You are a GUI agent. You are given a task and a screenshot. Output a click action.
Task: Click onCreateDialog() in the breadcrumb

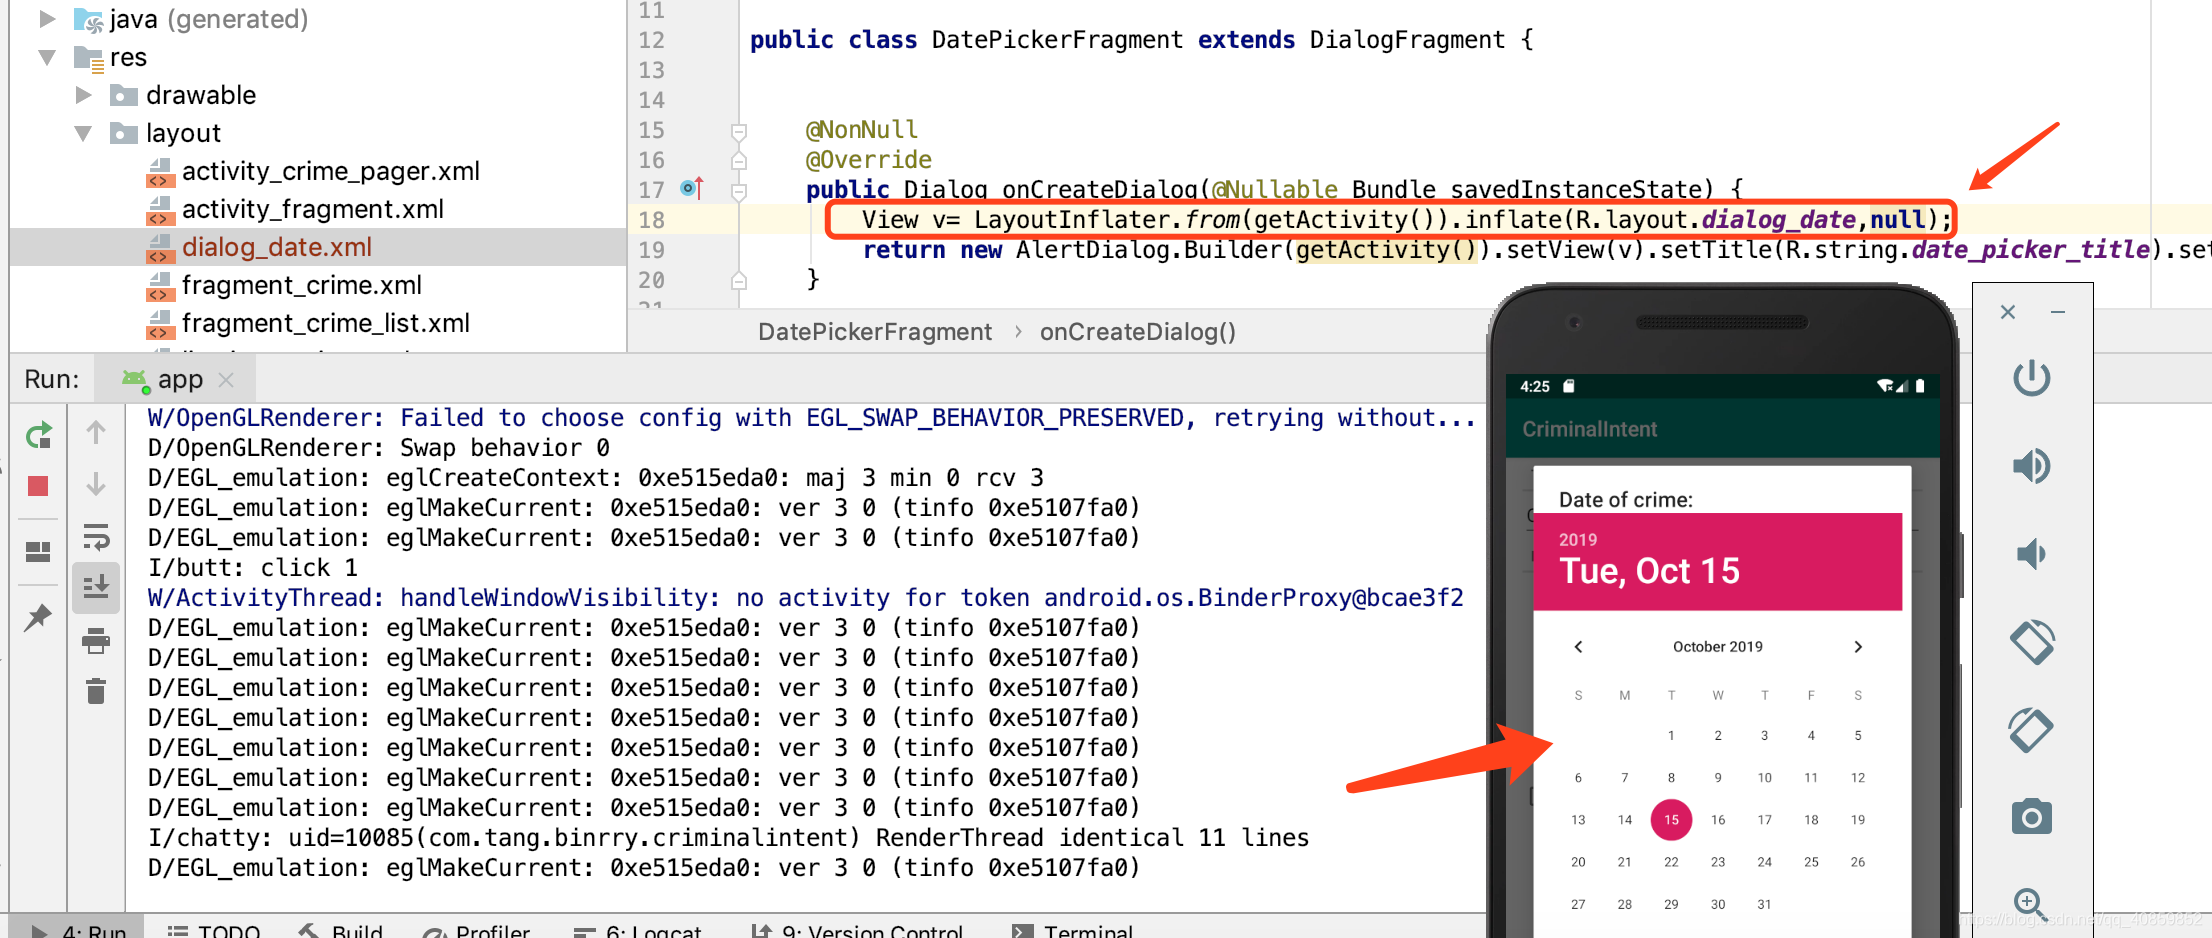tap(1137, 332)
